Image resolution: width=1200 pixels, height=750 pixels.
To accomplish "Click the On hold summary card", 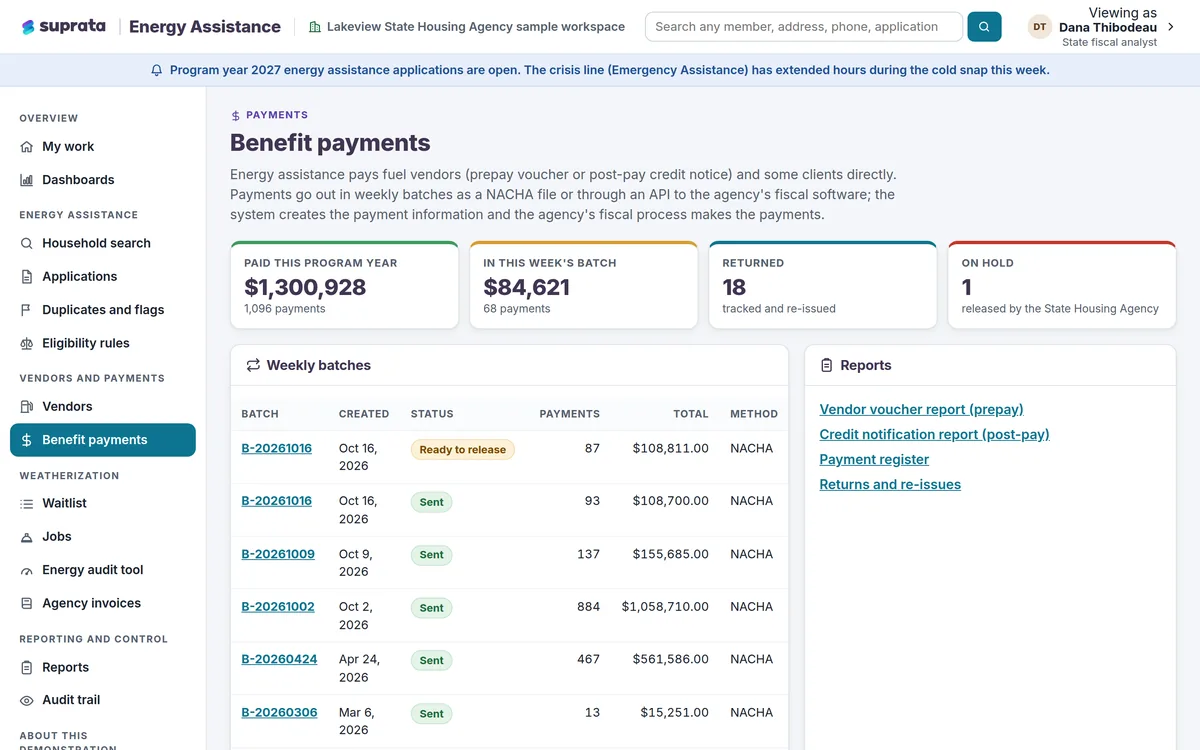I will [1062, 285].
